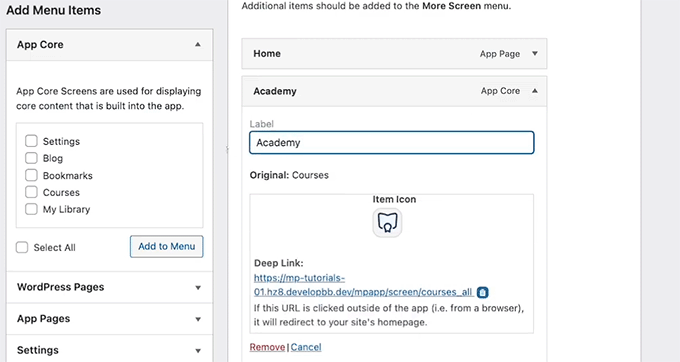Check the Courses checkbox
680x362 pixels.
point(31,192)
